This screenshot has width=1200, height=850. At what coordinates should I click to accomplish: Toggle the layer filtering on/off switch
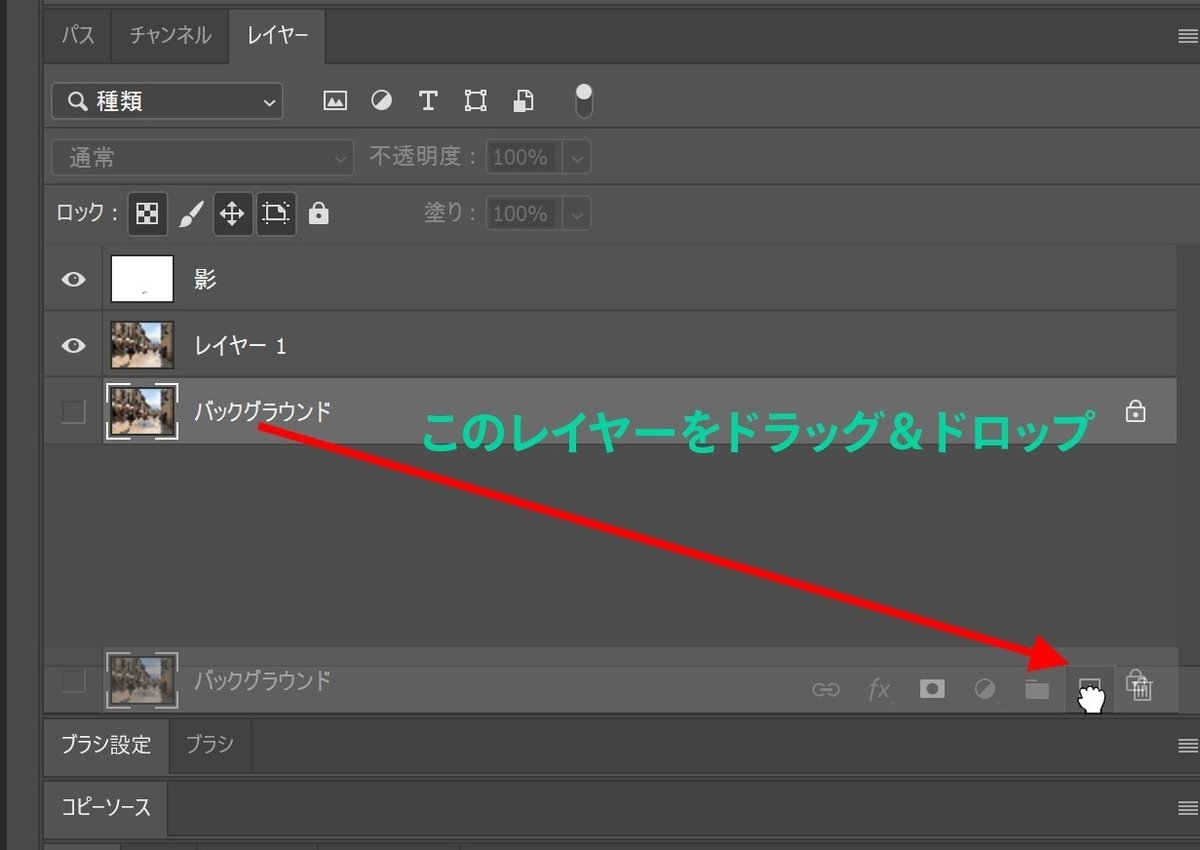[x=584, y=100]
